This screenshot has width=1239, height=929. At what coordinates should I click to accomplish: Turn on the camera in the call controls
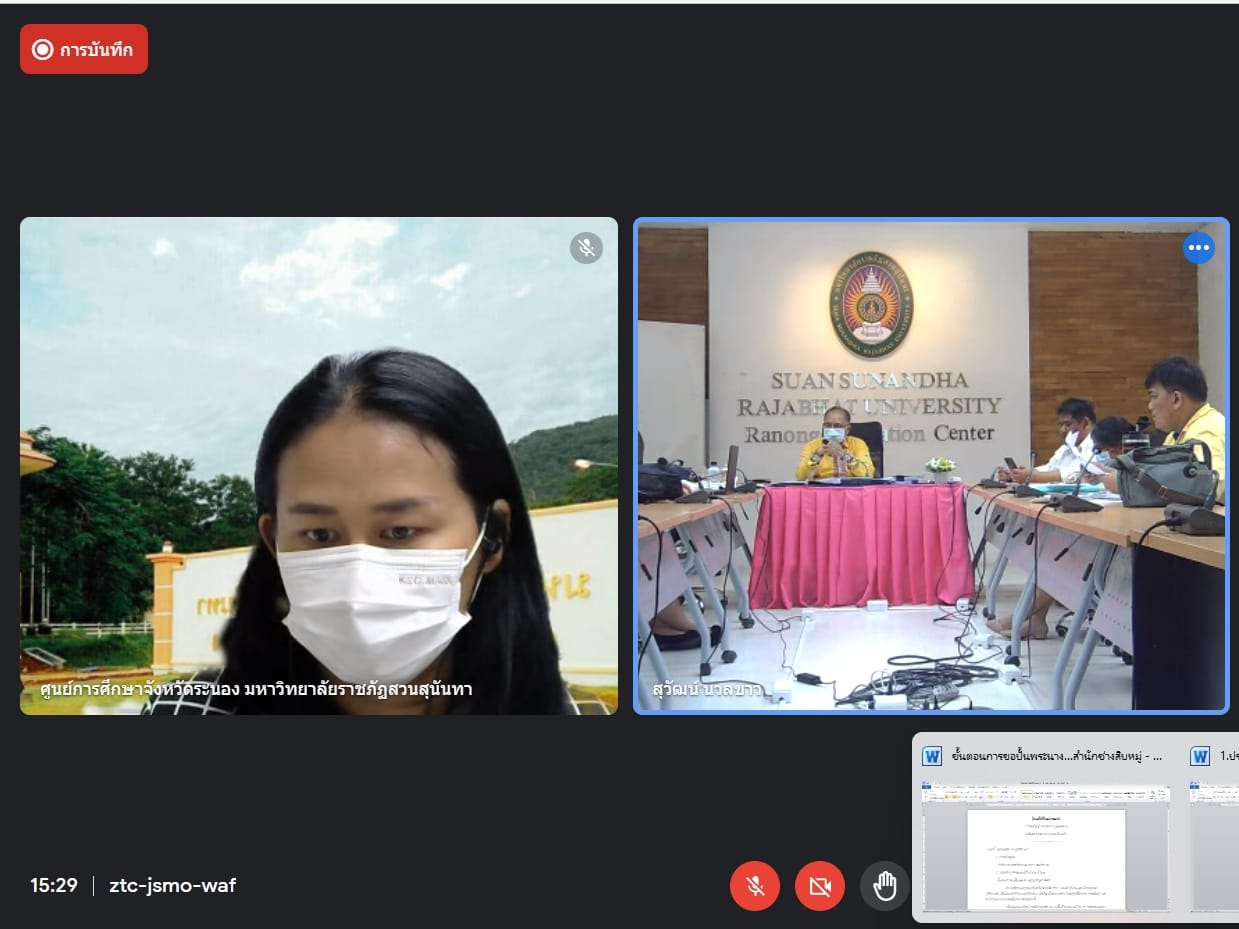point(820,886)
